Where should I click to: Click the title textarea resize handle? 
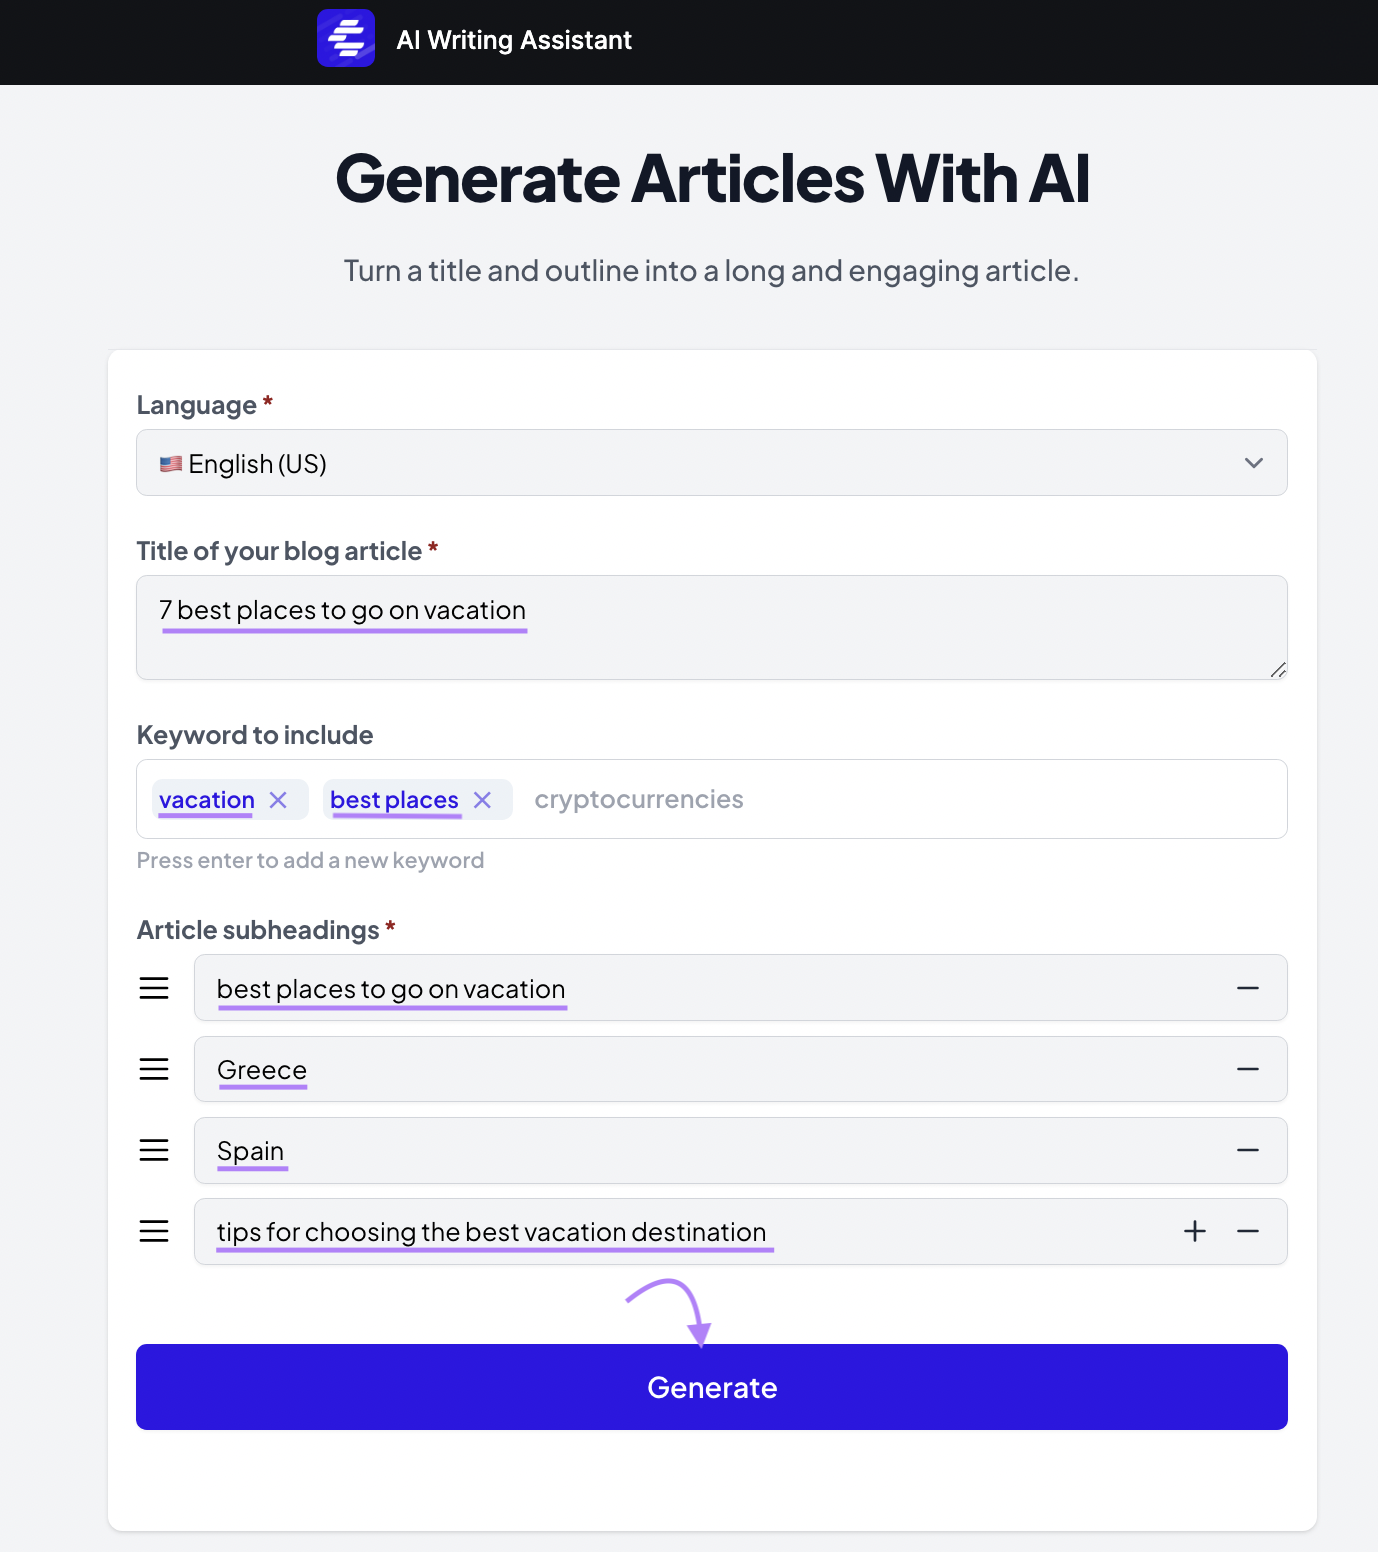[1278, 670]
